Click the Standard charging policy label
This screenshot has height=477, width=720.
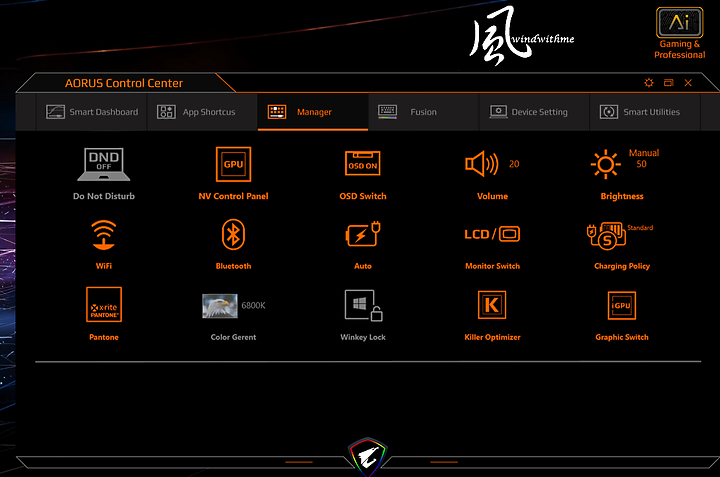pos(640,228)
